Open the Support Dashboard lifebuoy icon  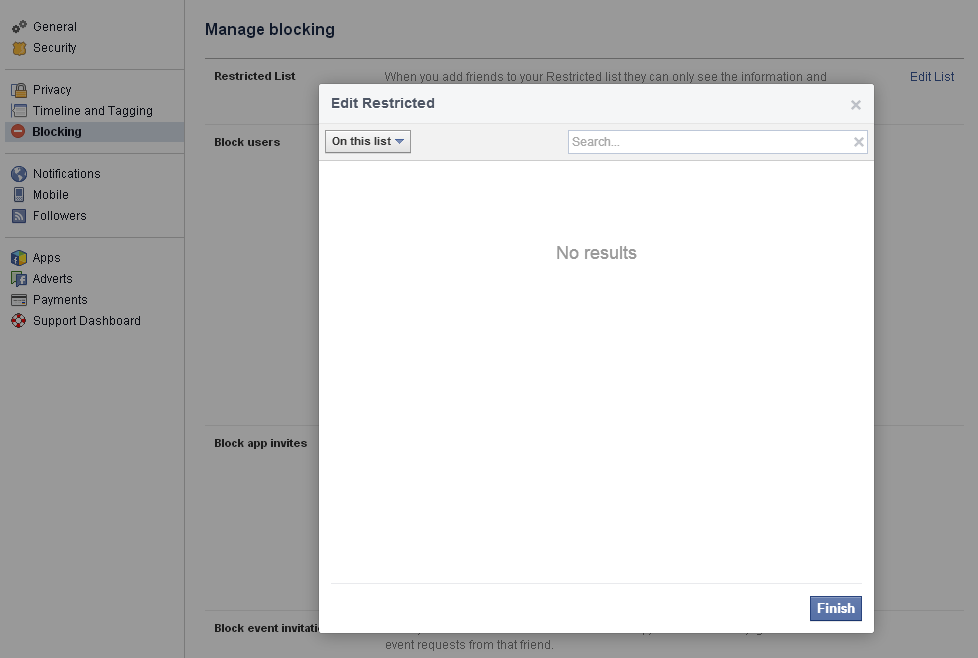pos(19,320)
